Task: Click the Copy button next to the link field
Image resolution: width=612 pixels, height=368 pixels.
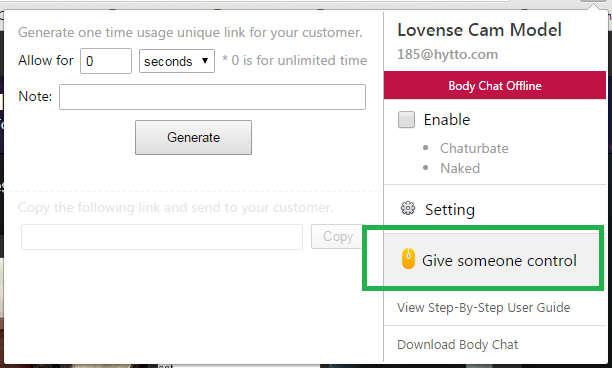Action: (337, 236)
